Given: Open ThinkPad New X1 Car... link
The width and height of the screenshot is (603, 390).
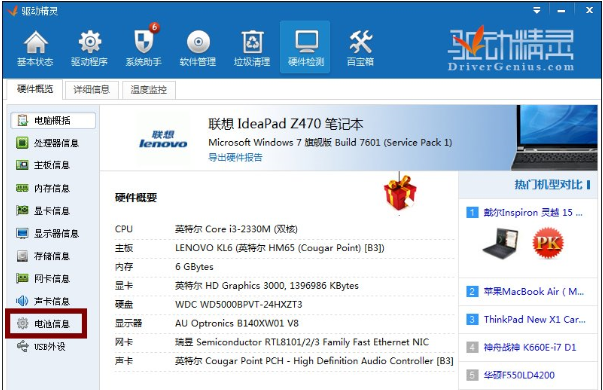Looking at the screenshot, I should click(x=534, y=320).
